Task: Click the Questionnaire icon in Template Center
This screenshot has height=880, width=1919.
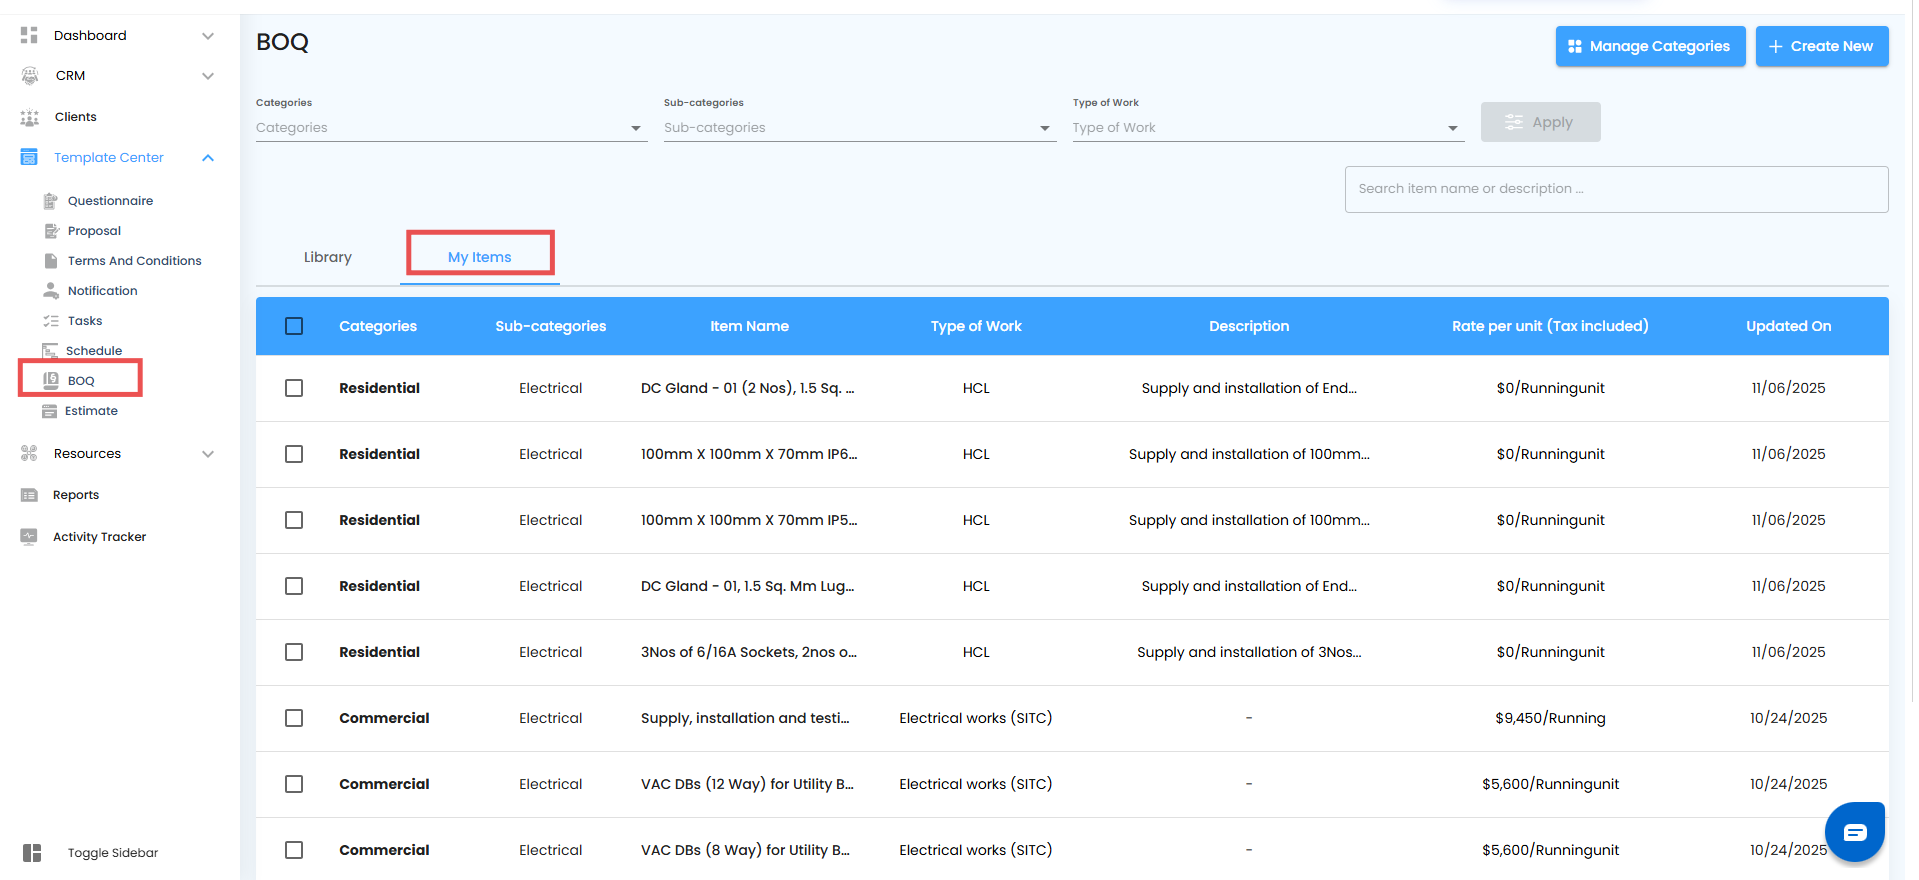Action: coord(51,201)
